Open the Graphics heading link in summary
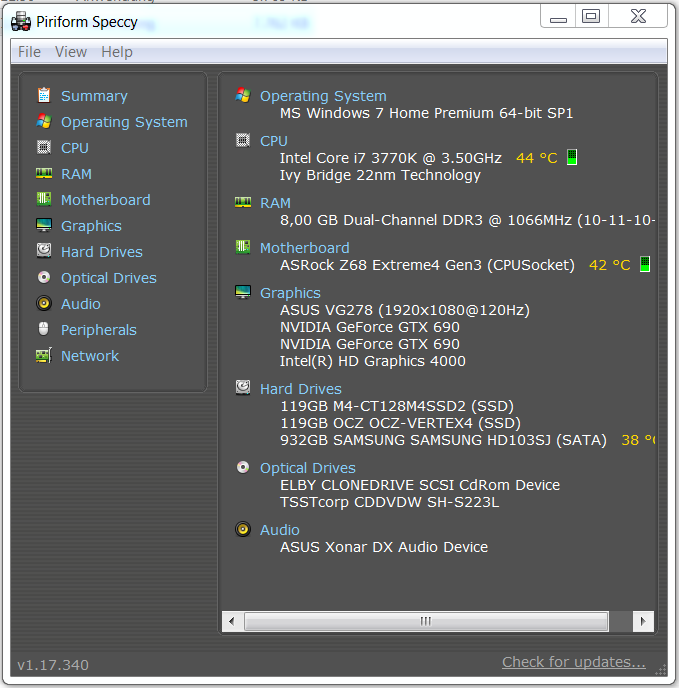This screenshot has width=679, height=688. (290, 293)
